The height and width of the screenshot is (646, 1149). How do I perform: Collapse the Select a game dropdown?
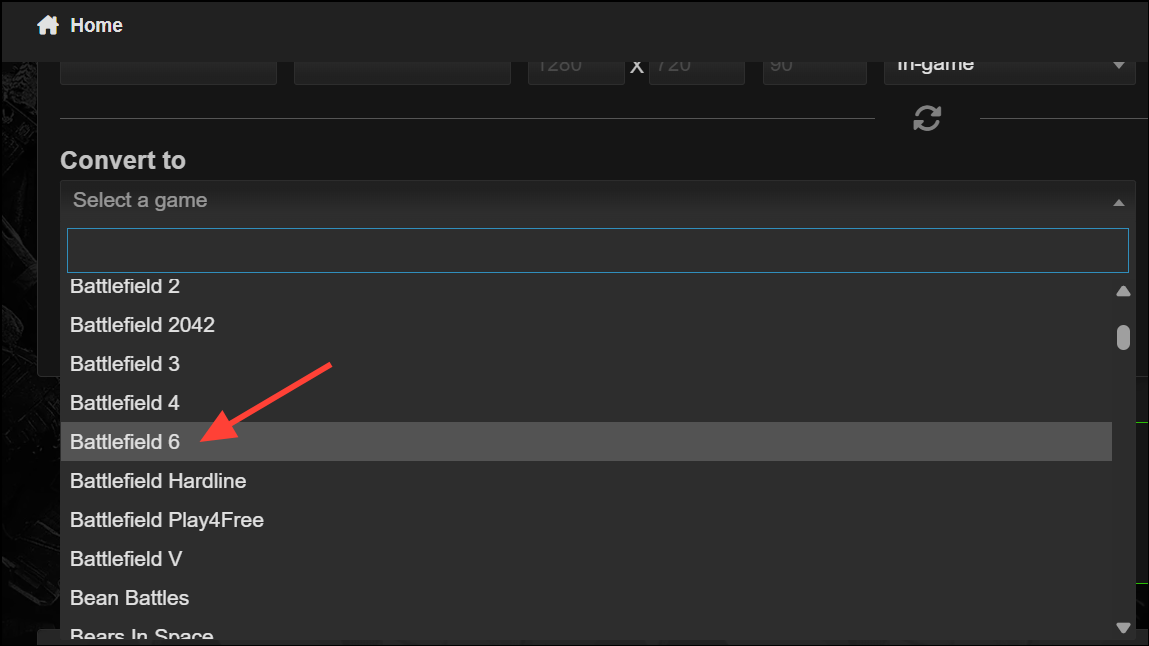pyautogui.click(x=597, y=201)
